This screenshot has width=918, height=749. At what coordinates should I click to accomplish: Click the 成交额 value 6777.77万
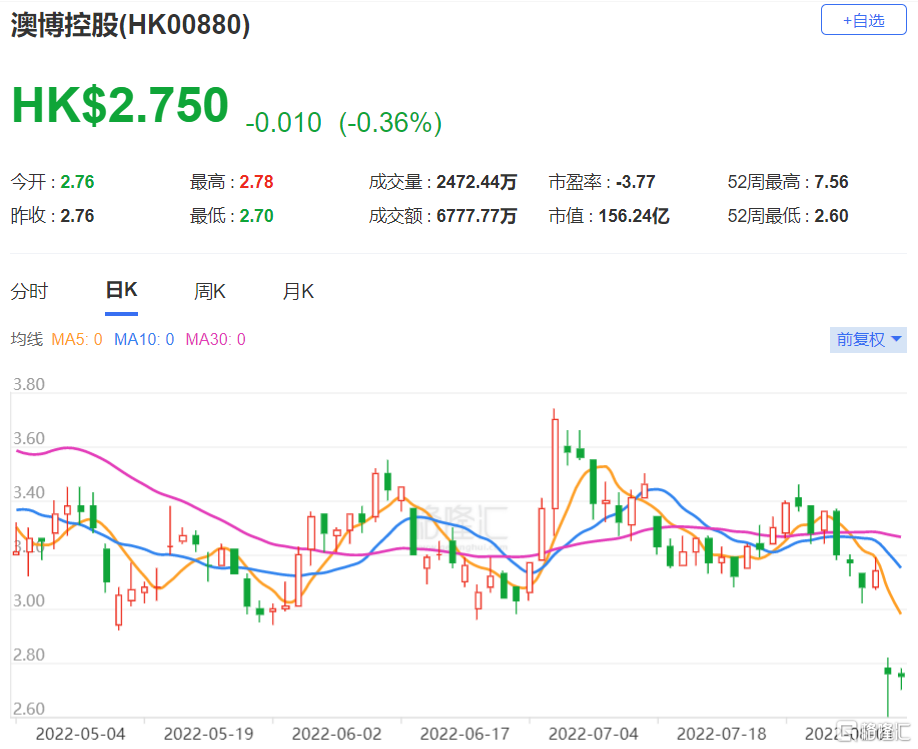[x=477, y=216]
